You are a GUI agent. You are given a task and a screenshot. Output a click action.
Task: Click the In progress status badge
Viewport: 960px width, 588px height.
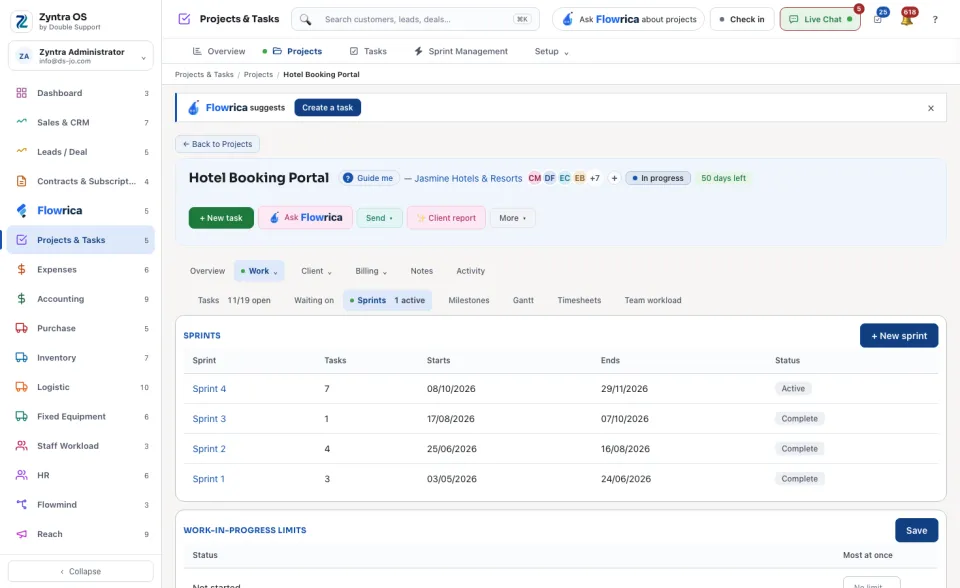click(658, 178)
